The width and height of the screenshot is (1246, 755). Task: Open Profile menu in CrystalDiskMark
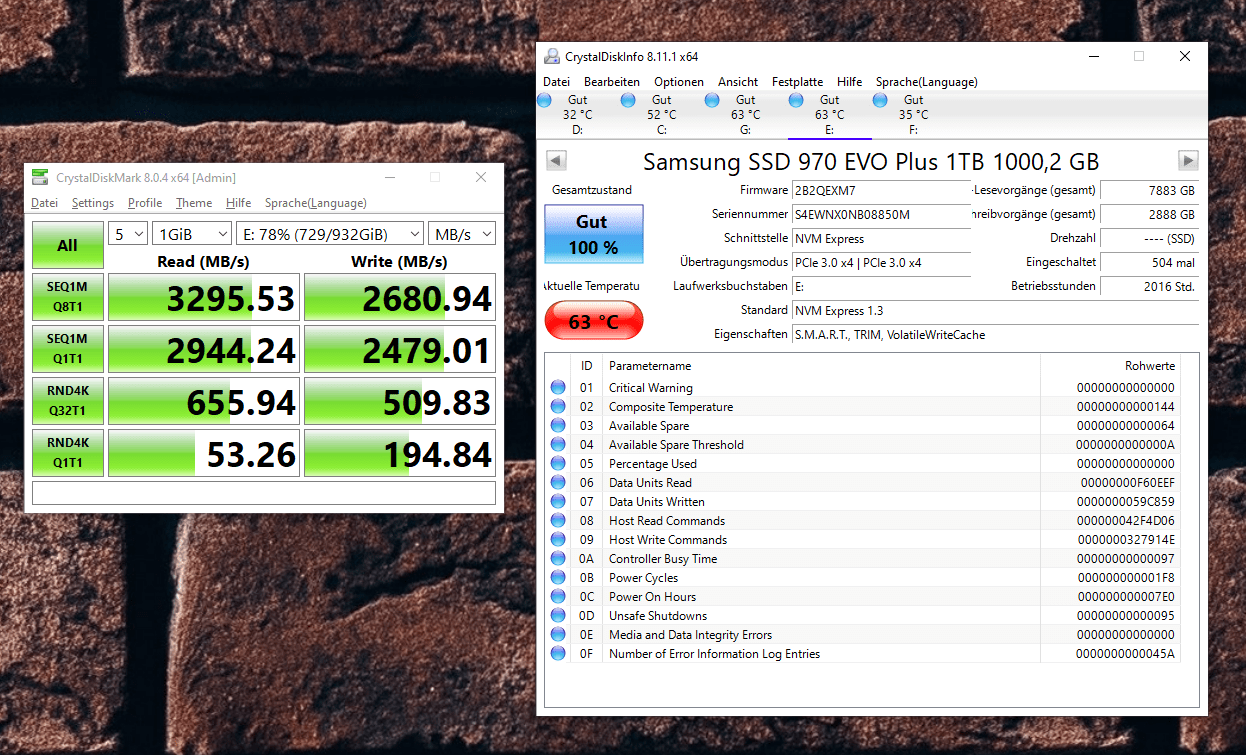click(145, 203)
